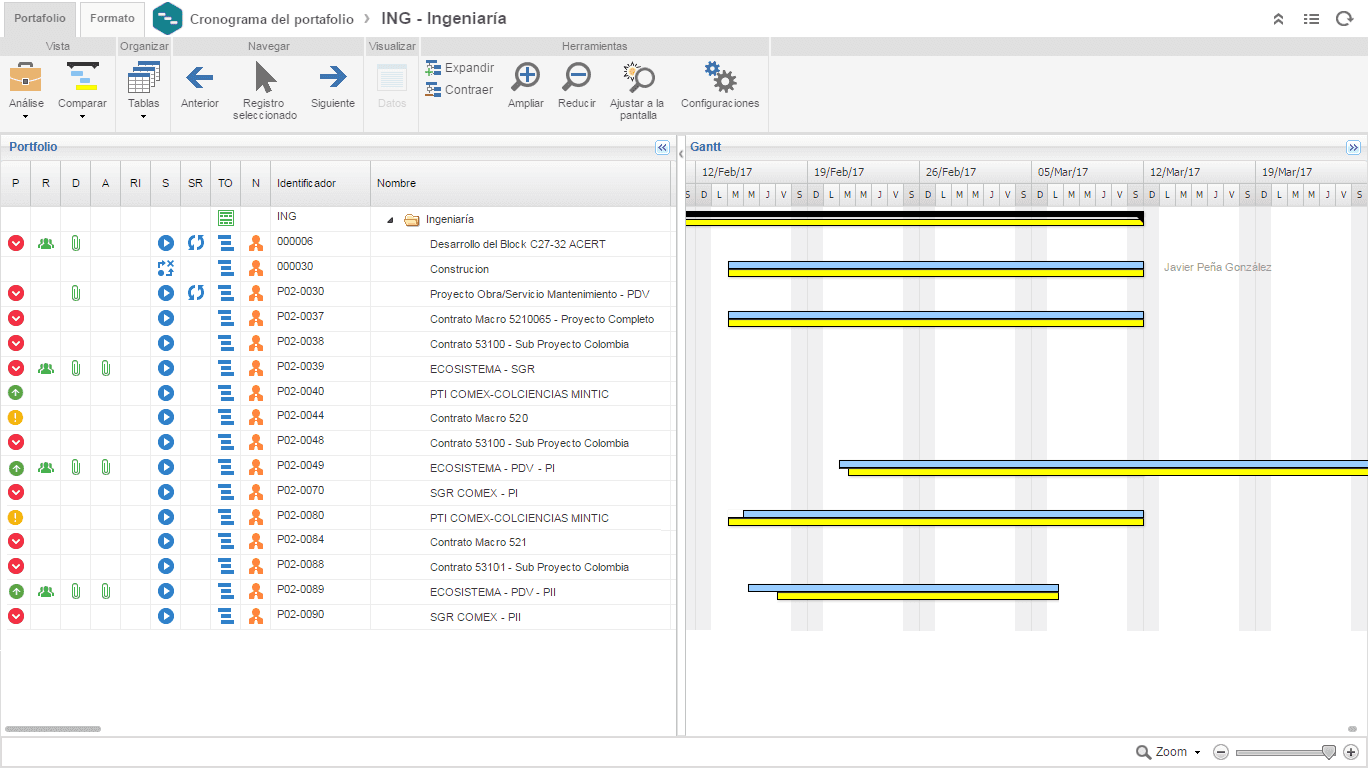Click the Gantt bar for ECOSISTEMA - PDV - PII
This screenshot has width=1368, height=768.
(903, 592)
